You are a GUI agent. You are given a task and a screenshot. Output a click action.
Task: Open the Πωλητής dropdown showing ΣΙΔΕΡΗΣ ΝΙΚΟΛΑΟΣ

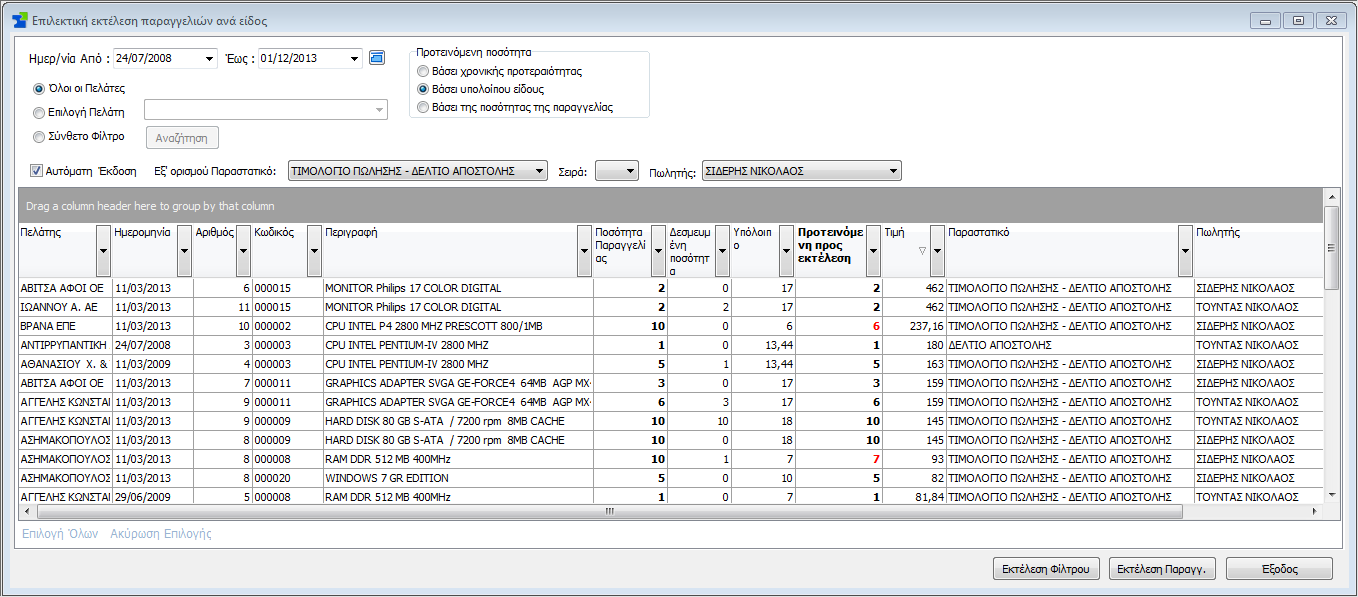point(893,171)
